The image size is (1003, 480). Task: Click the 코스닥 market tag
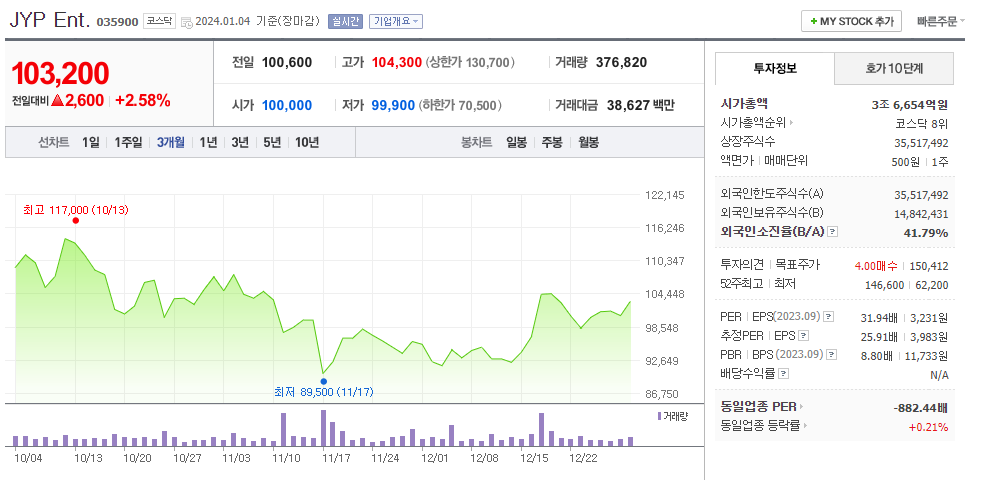(158, 21)
